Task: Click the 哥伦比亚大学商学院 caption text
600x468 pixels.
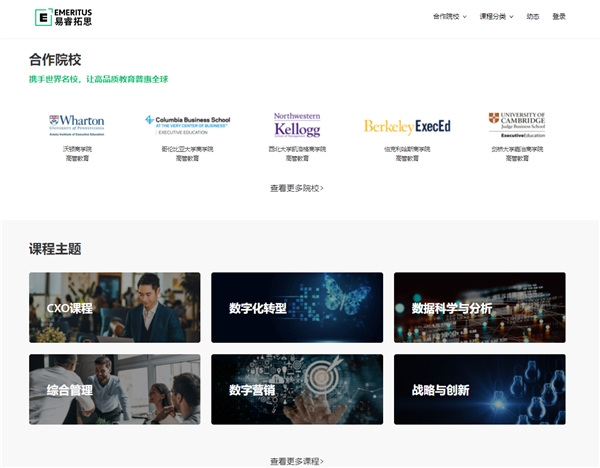Action: click(x=187, y=149)
